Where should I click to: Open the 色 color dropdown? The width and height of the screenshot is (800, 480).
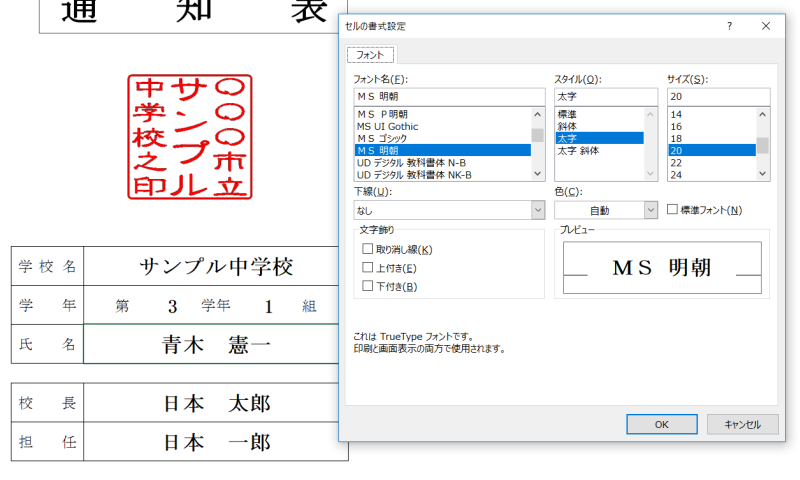point(651,210)
